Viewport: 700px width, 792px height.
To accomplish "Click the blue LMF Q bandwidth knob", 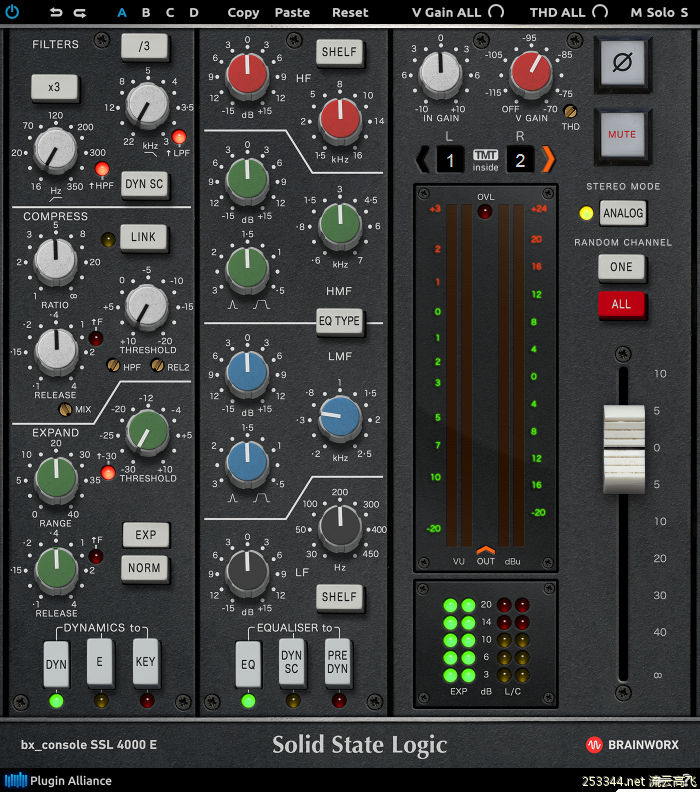I will pyautogui.click(x=247, y=462).
